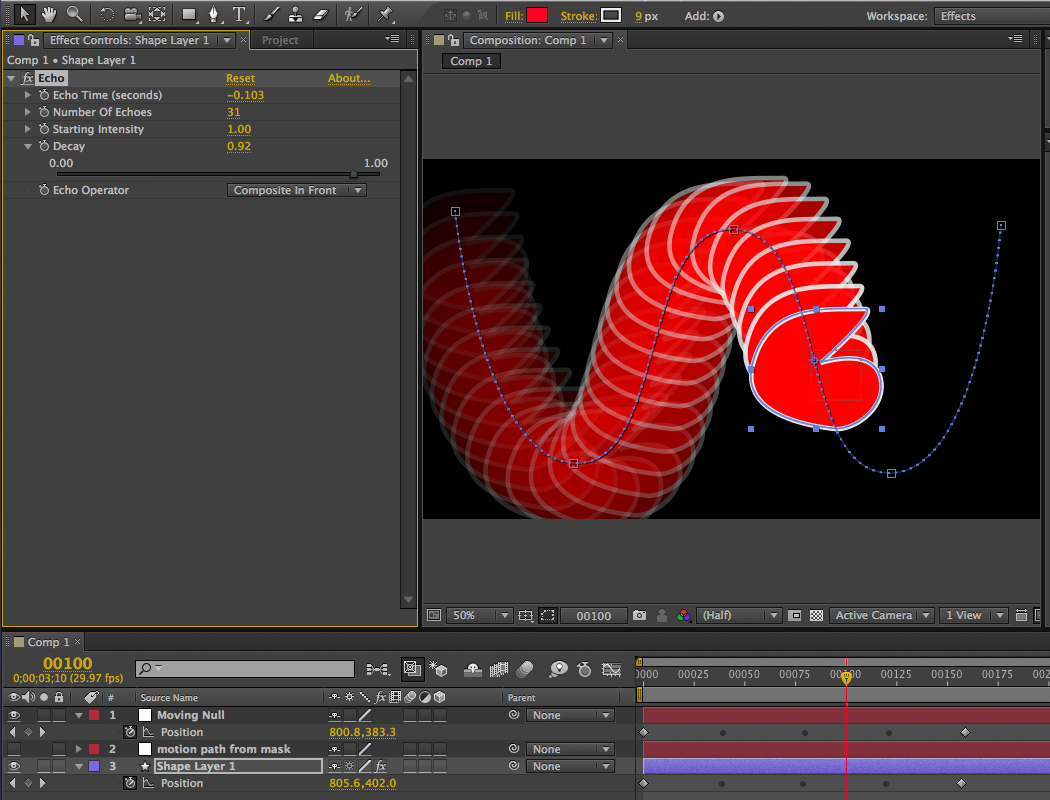The height and width of the screenshot is (800, 1050).
Task: Expand the motion path from mask layer
Action: point(79,749)
